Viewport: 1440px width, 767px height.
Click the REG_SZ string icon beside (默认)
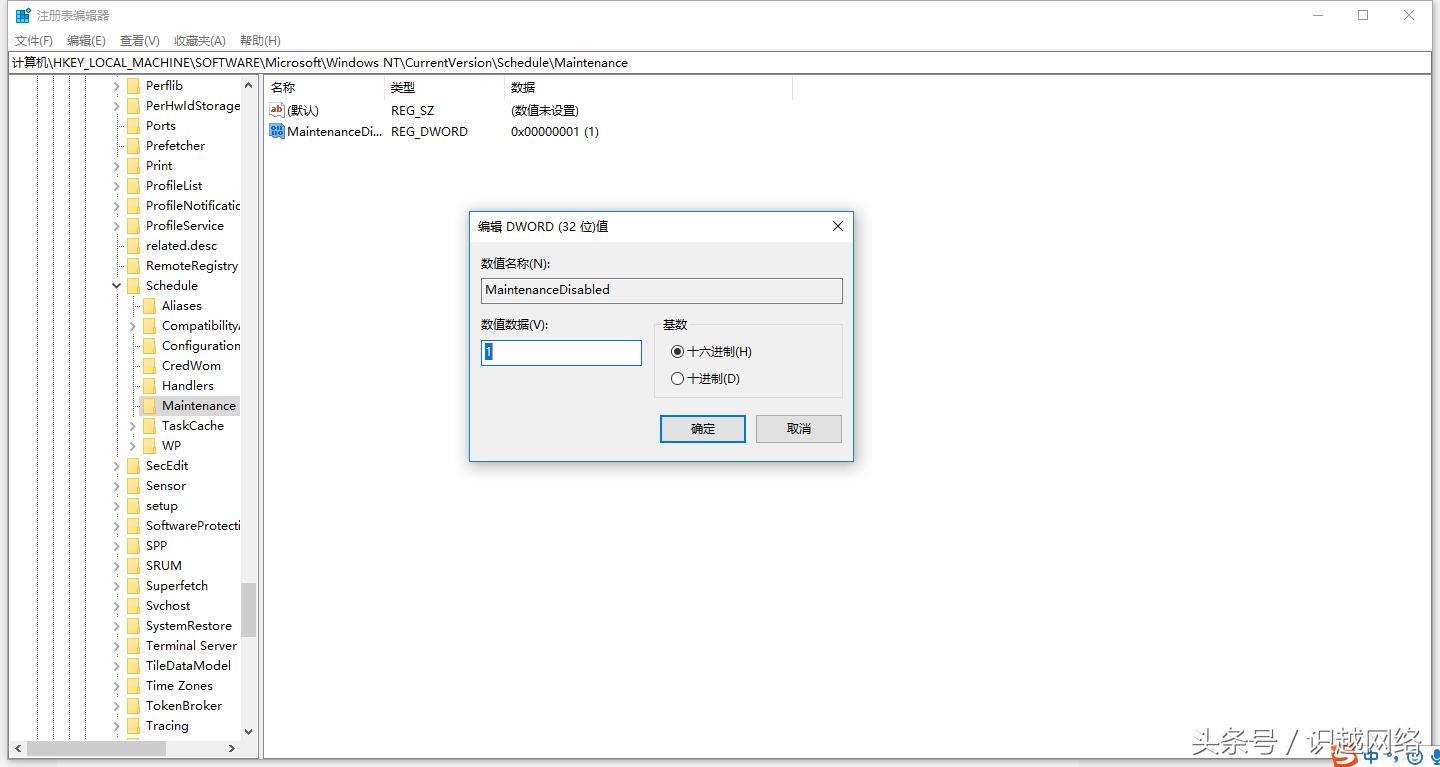tap(276, 110)
